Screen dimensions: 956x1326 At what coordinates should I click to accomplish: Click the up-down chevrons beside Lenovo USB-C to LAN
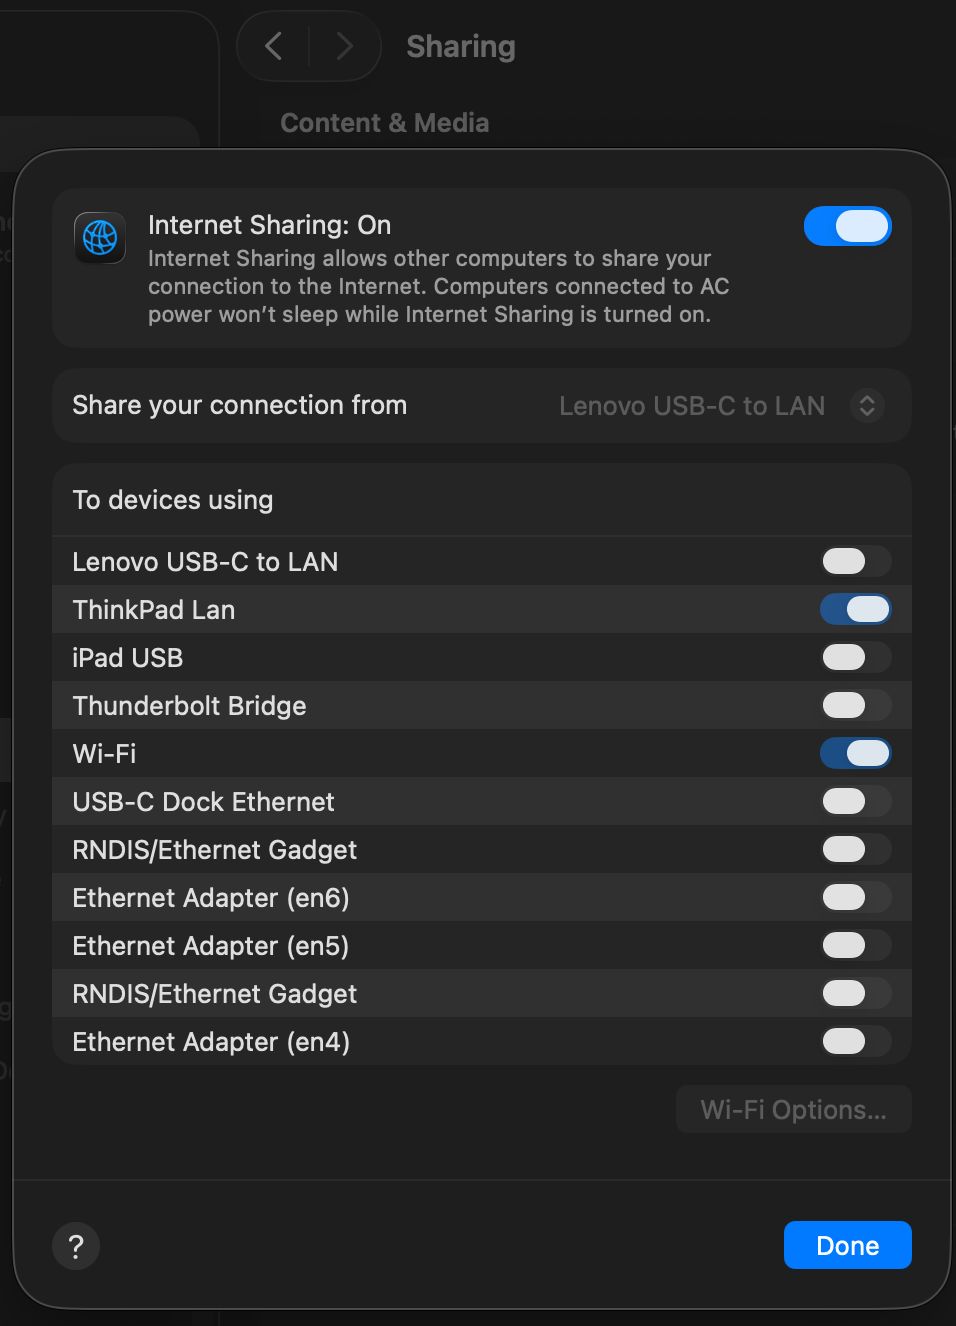pos(867,406)
